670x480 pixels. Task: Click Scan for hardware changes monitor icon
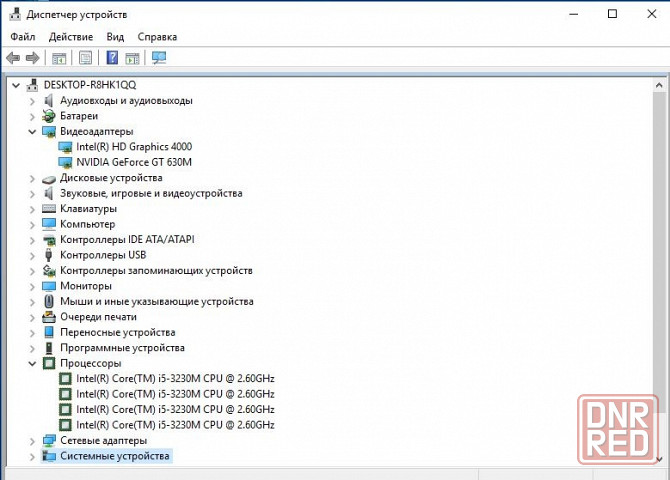pos(159,58)
